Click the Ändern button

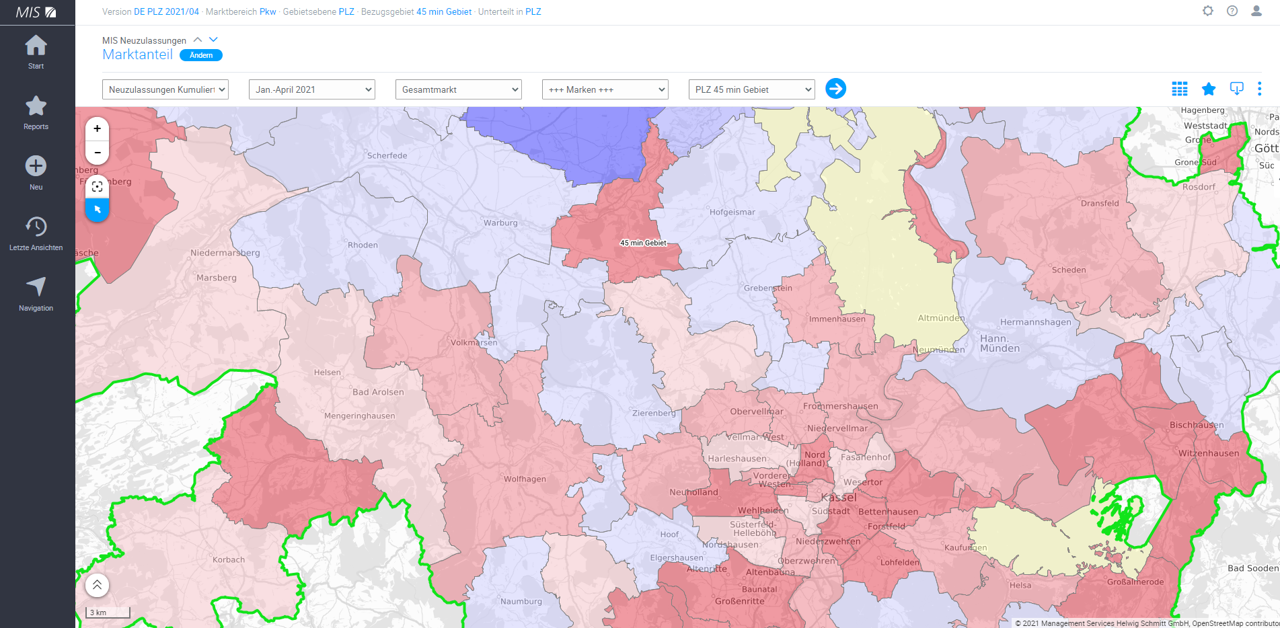(201, 55)
